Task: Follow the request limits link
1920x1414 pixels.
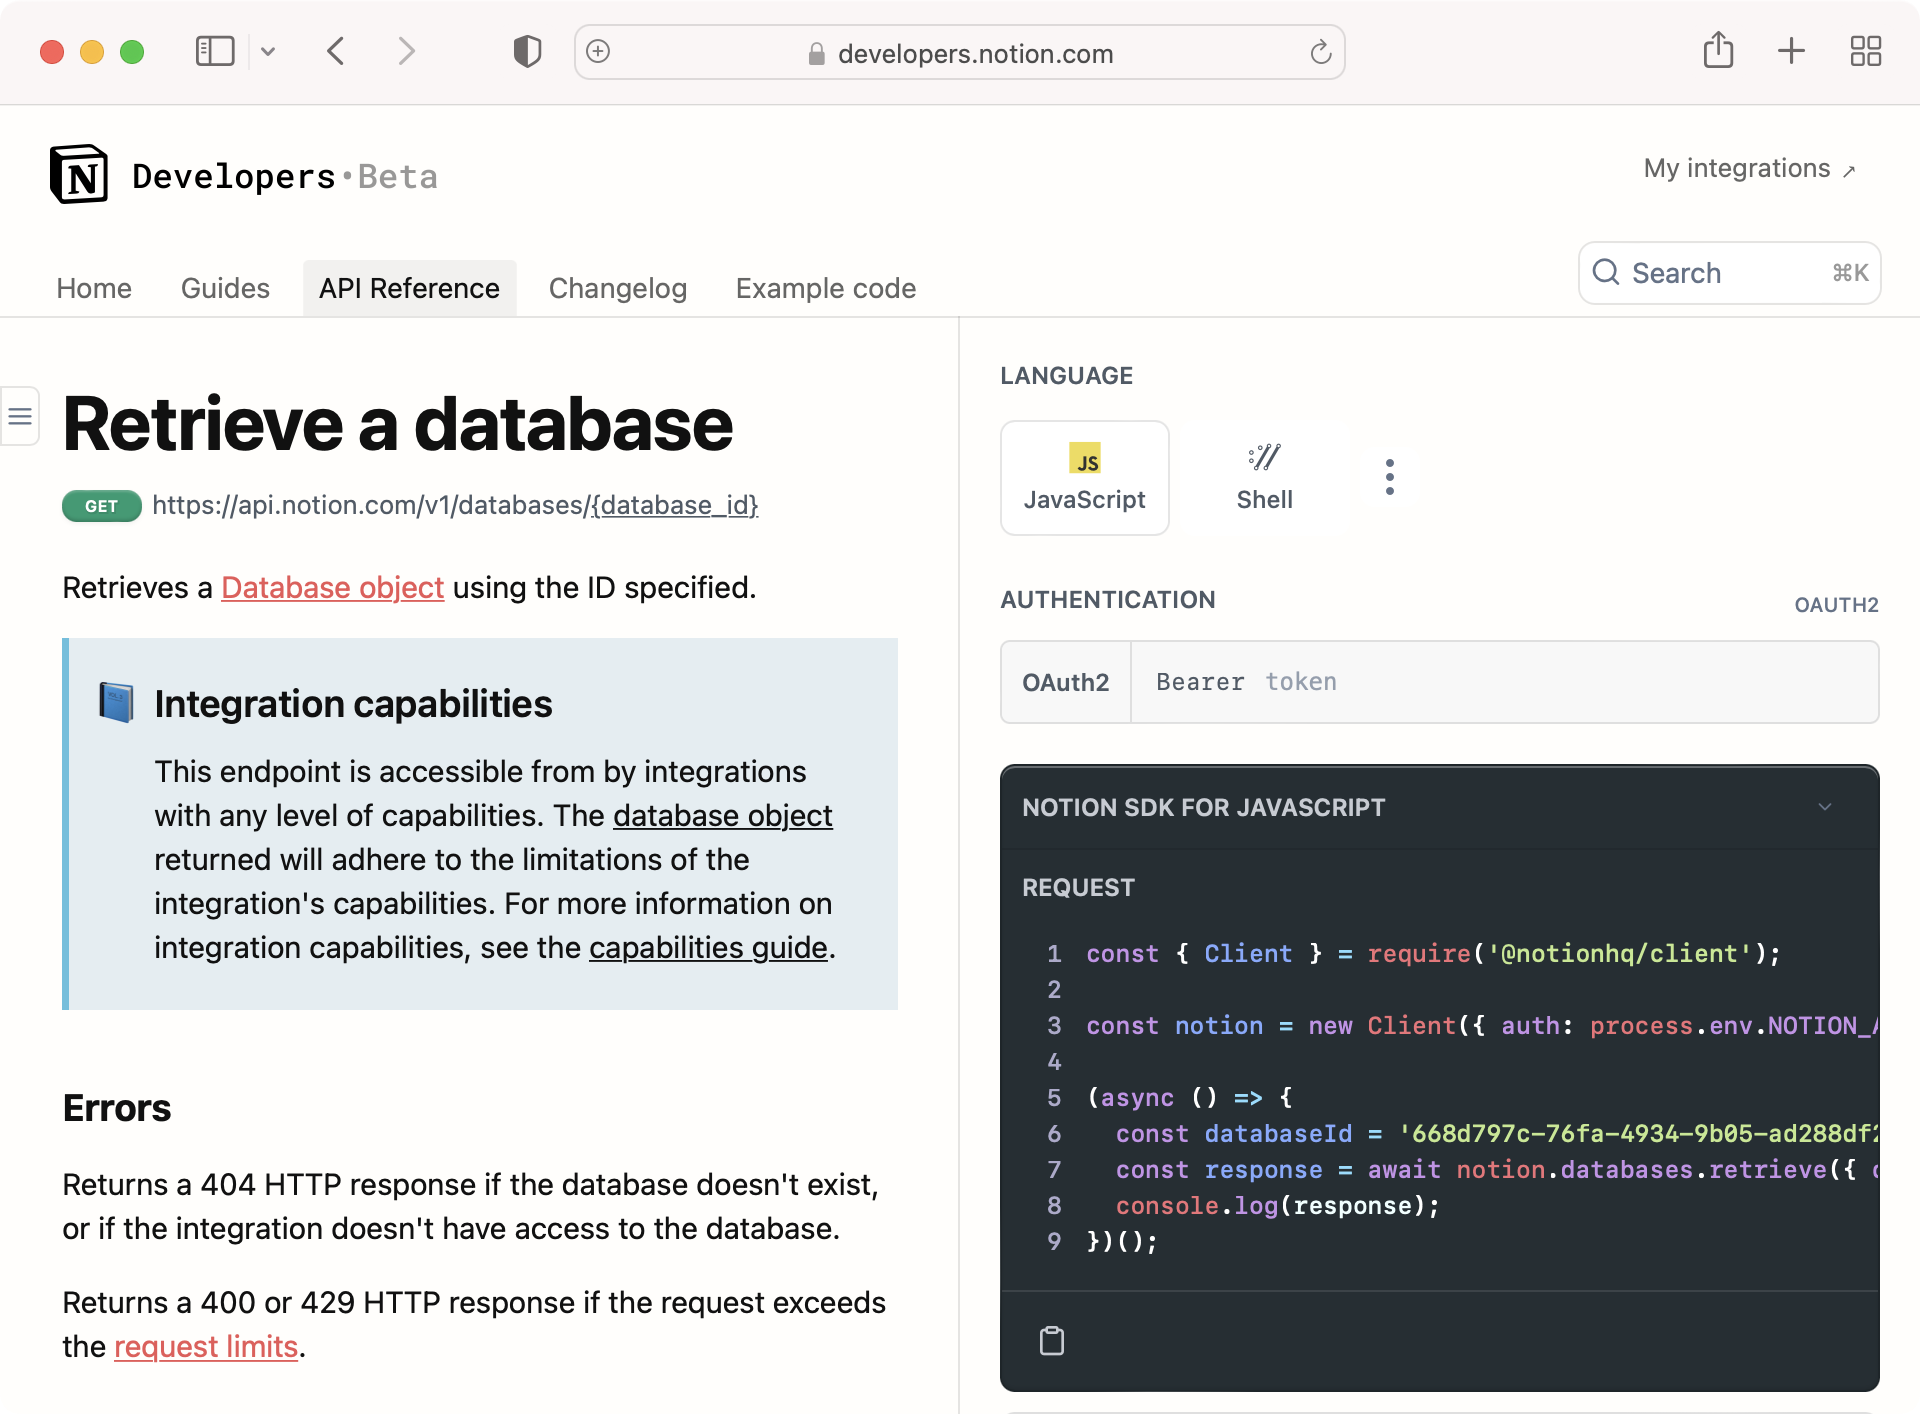Action: tap(206, 1347)
